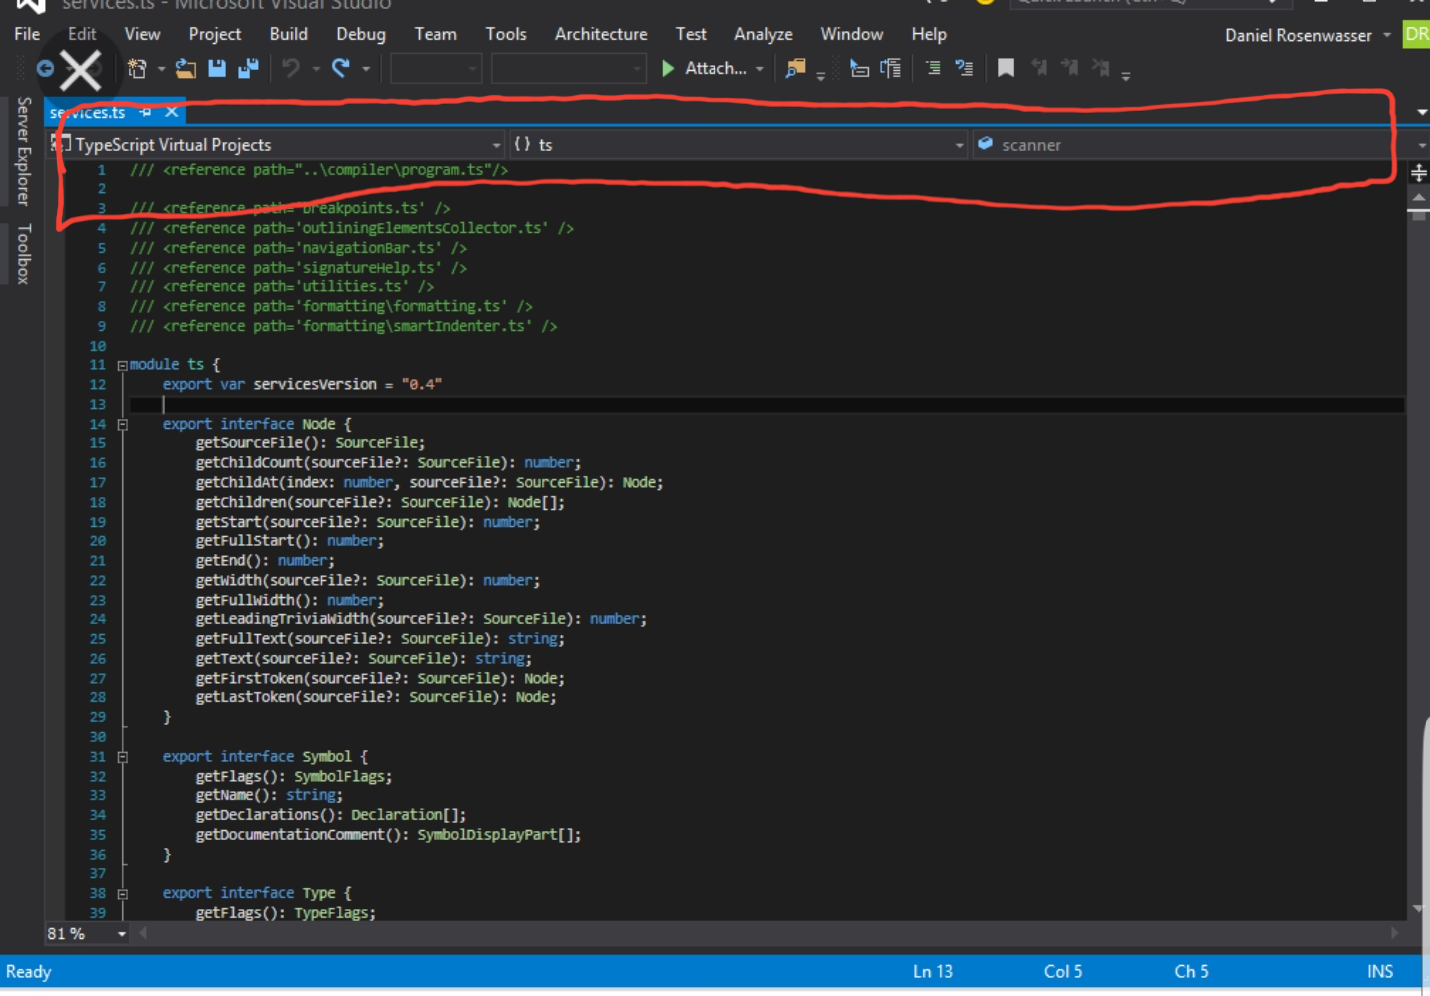This screenshot has height=996, width=1430.
Task: Open the Build menu
Action: (289, 34)
